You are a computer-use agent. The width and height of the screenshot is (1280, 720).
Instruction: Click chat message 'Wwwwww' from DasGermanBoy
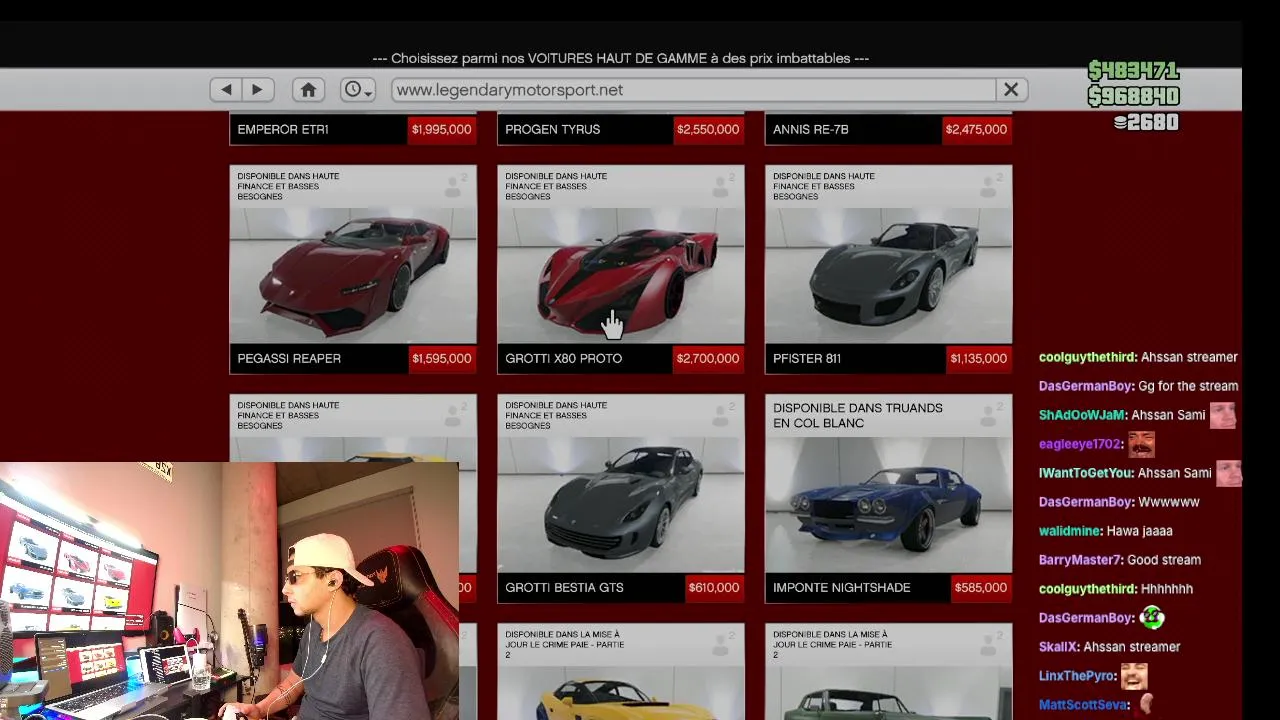1168,502
